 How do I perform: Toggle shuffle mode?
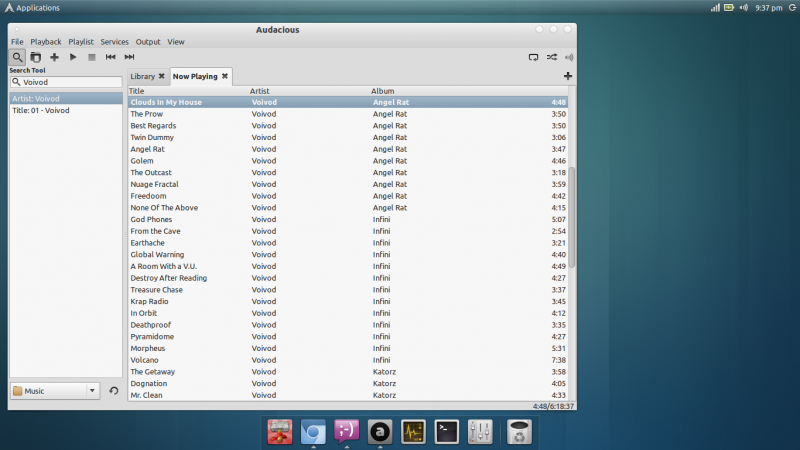(552, 57)
